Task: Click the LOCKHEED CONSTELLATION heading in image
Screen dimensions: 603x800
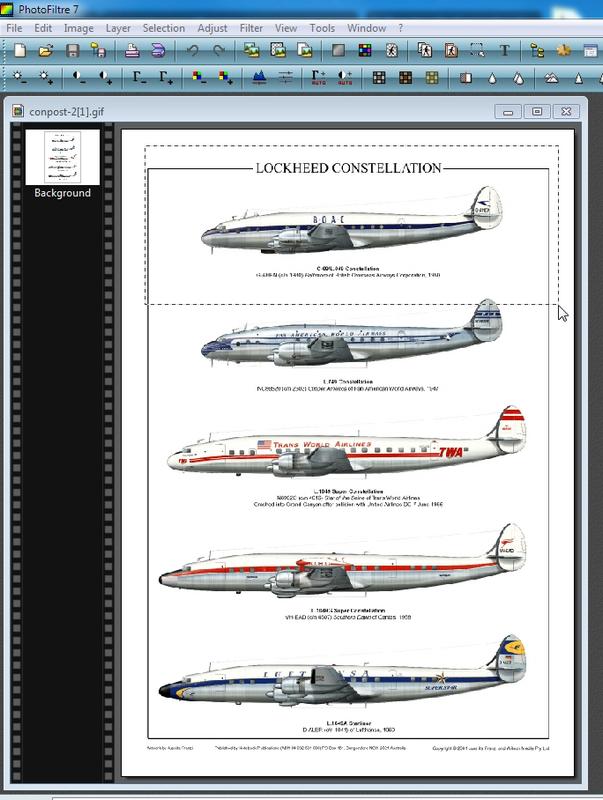Action: click(348, 168)
